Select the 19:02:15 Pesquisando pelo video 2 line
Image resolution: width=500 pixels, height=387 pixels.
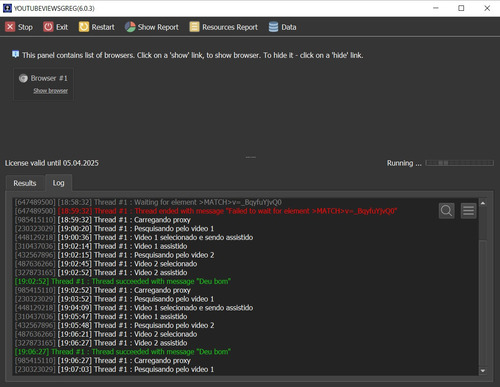coord(114,255)
